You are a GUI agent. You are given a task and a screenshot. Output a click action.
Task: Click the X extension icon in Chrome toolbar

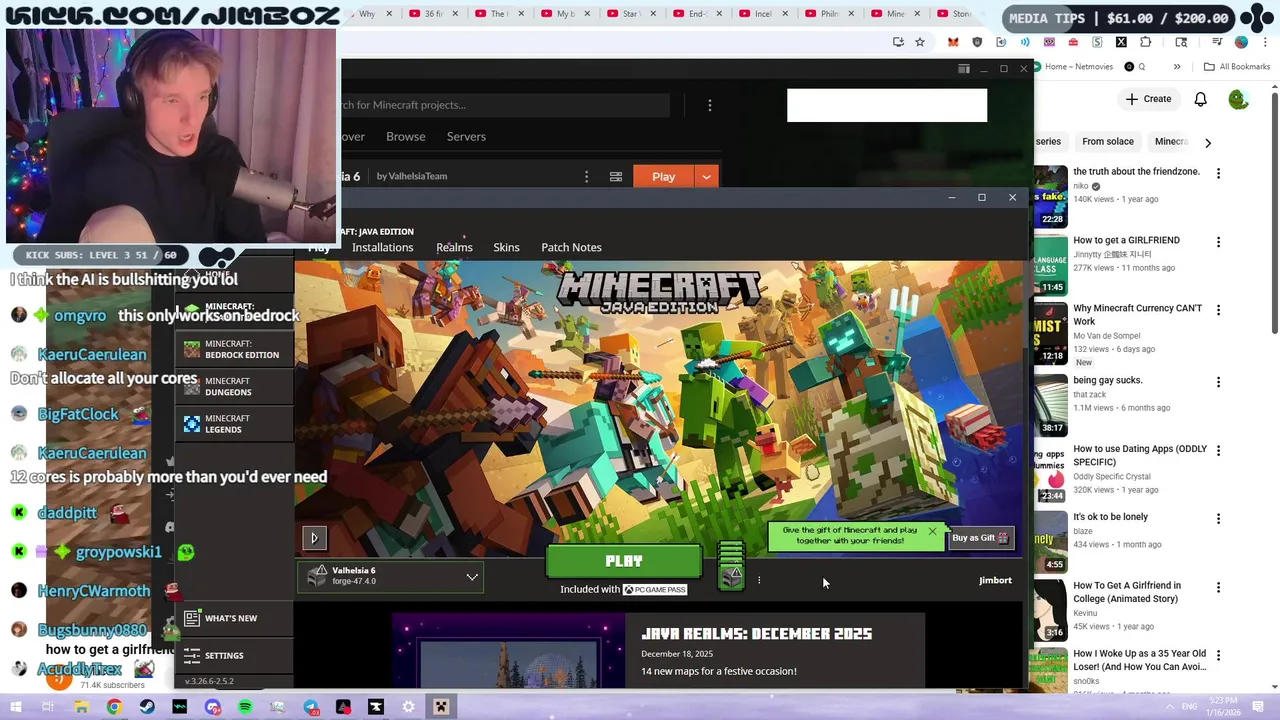click(1121, 42)
